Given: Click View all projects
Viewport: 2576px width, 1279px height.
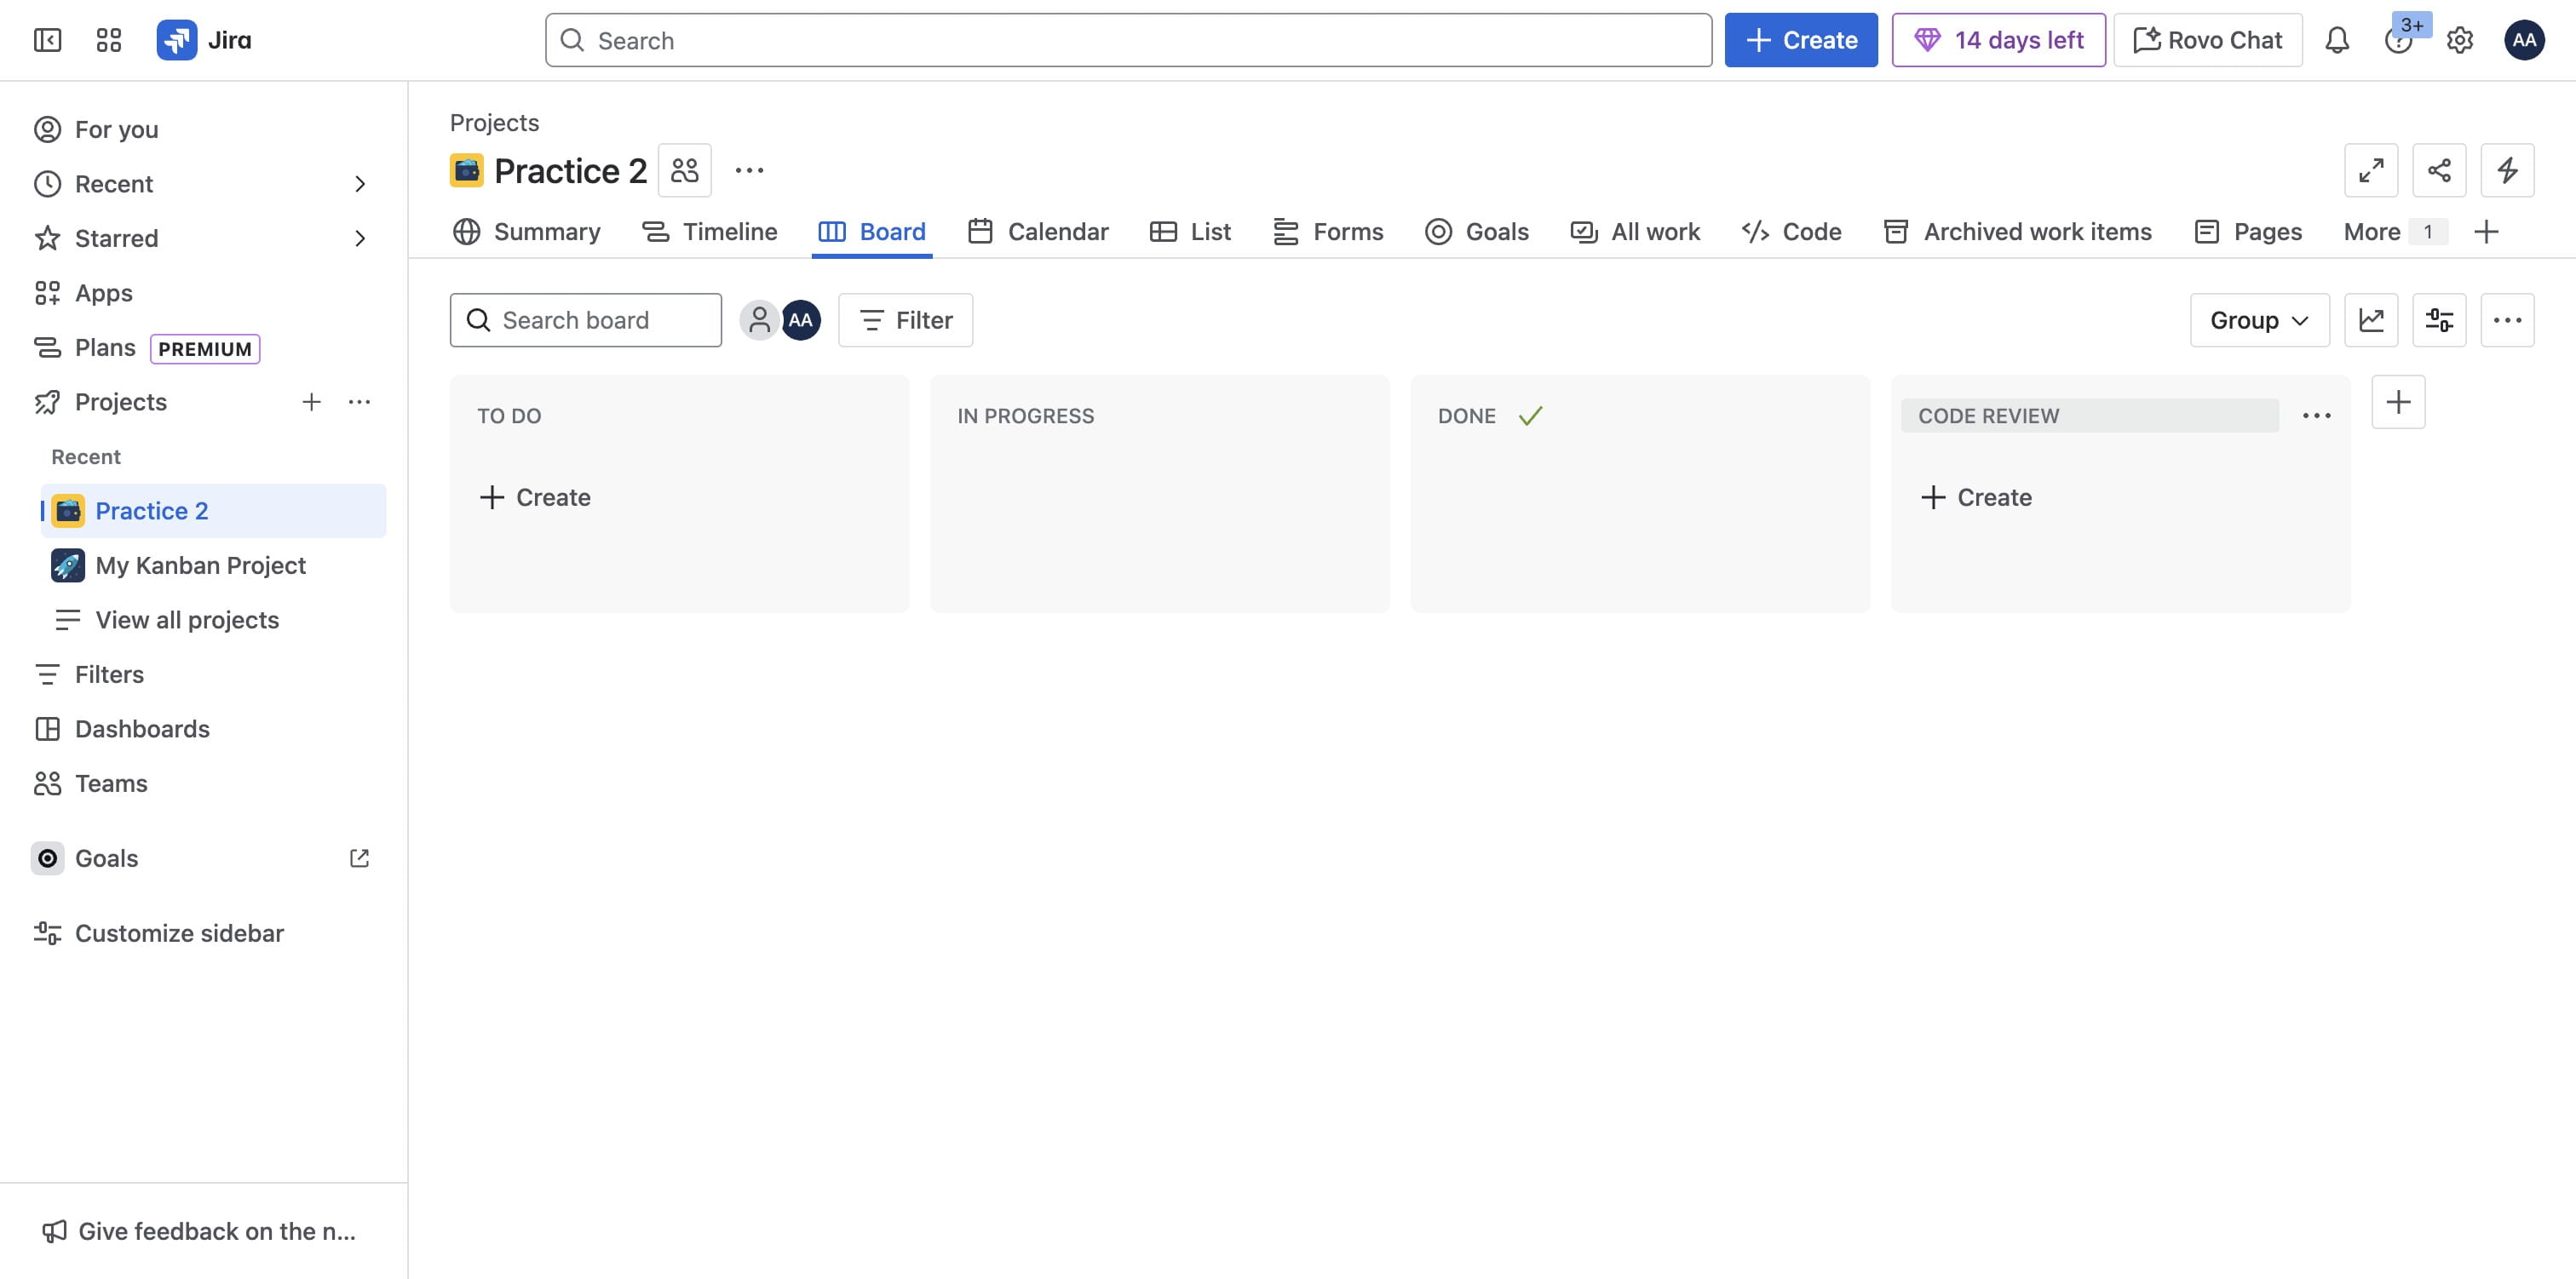Looking at the screenshot, I should (x=213, y=620).
